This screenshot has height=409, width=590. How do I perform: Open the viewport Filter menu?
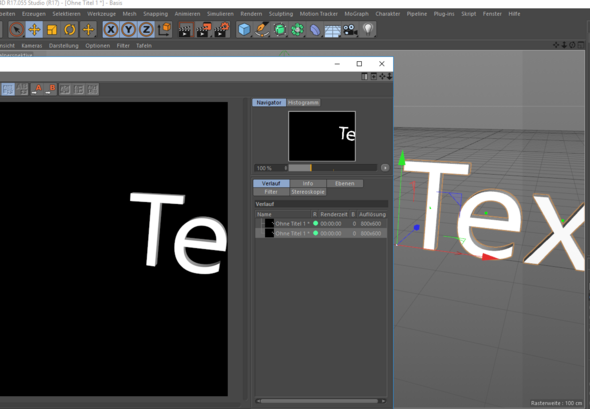coord(123,46)
